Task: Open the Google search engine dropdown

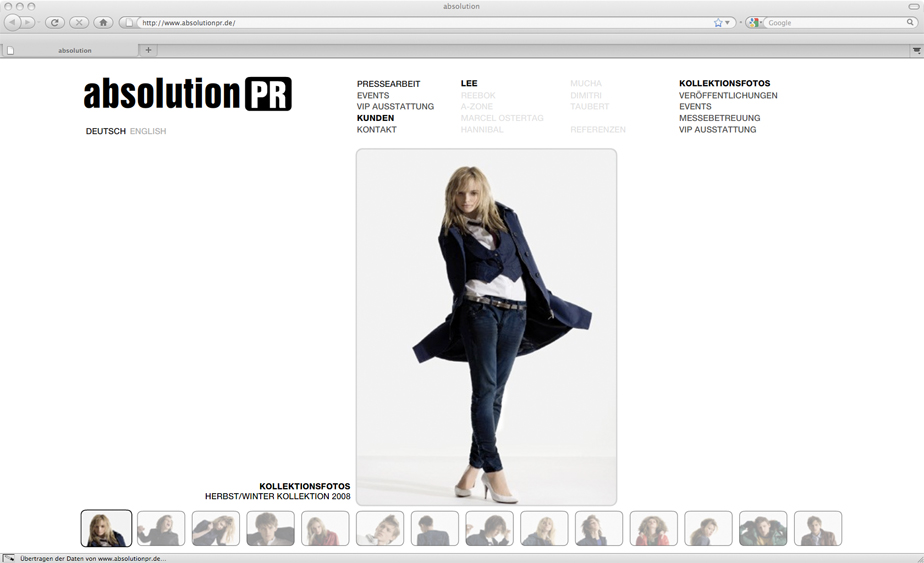Action: pos(756,22)
